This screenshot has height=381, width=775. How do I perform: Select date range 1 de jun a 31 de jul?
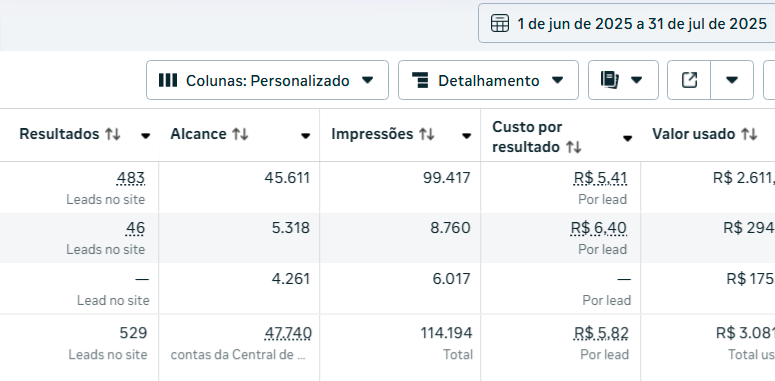642,23
